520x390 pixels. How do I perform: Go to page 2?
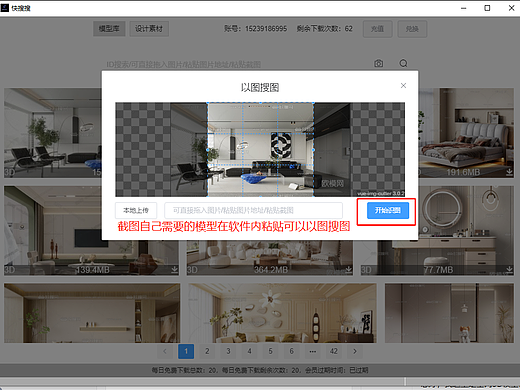click(207, 351)
